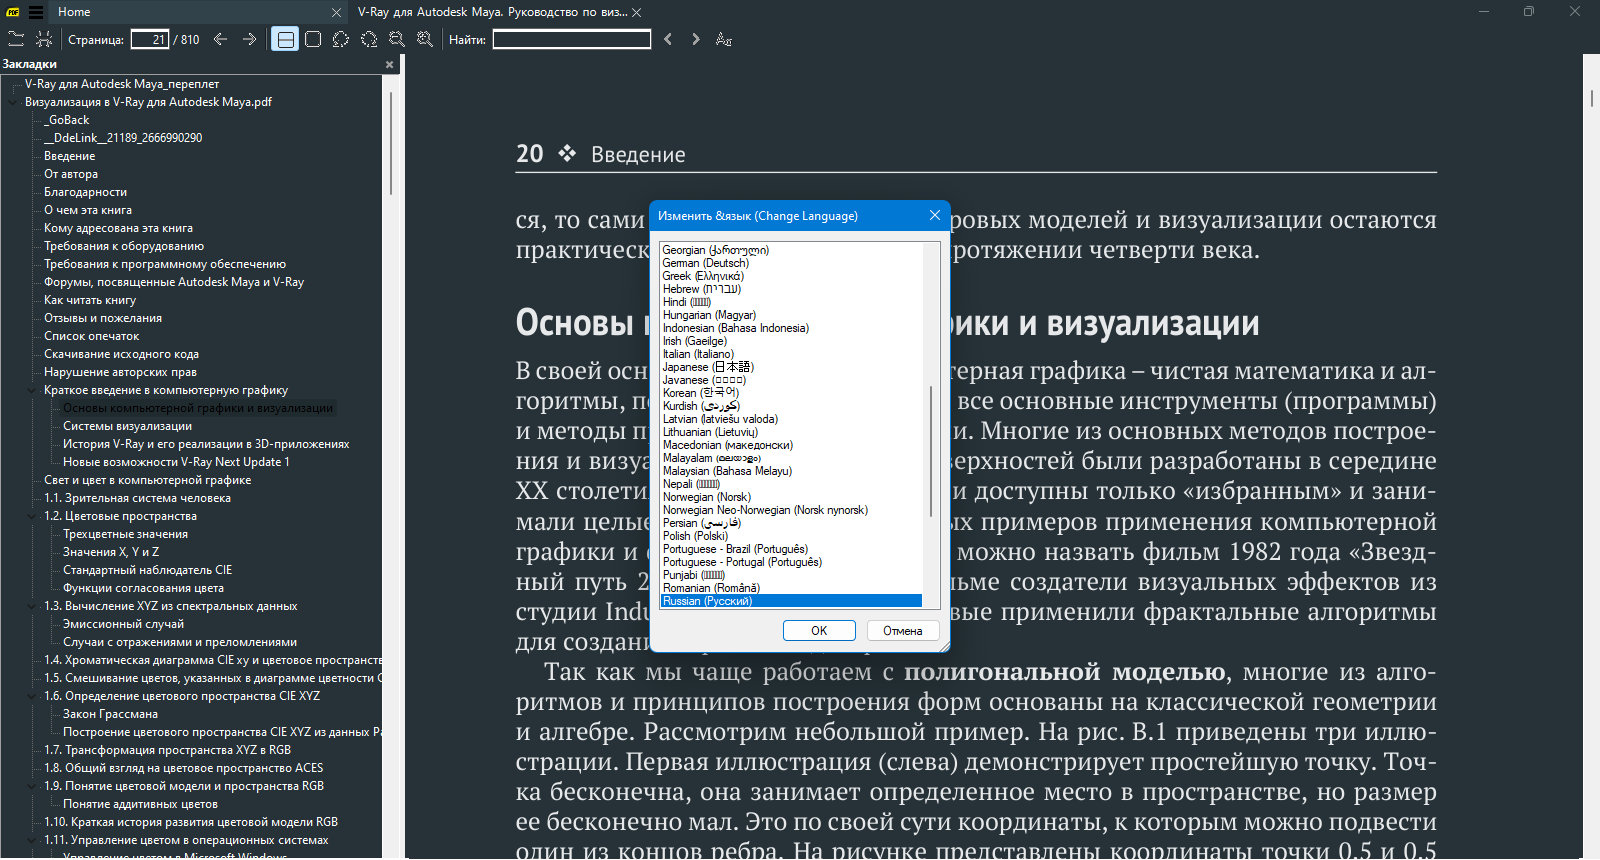Click the Print toolbar icon
This screenshot has width=1600, height=860.
pyautogui.click(x=44, y=39)
